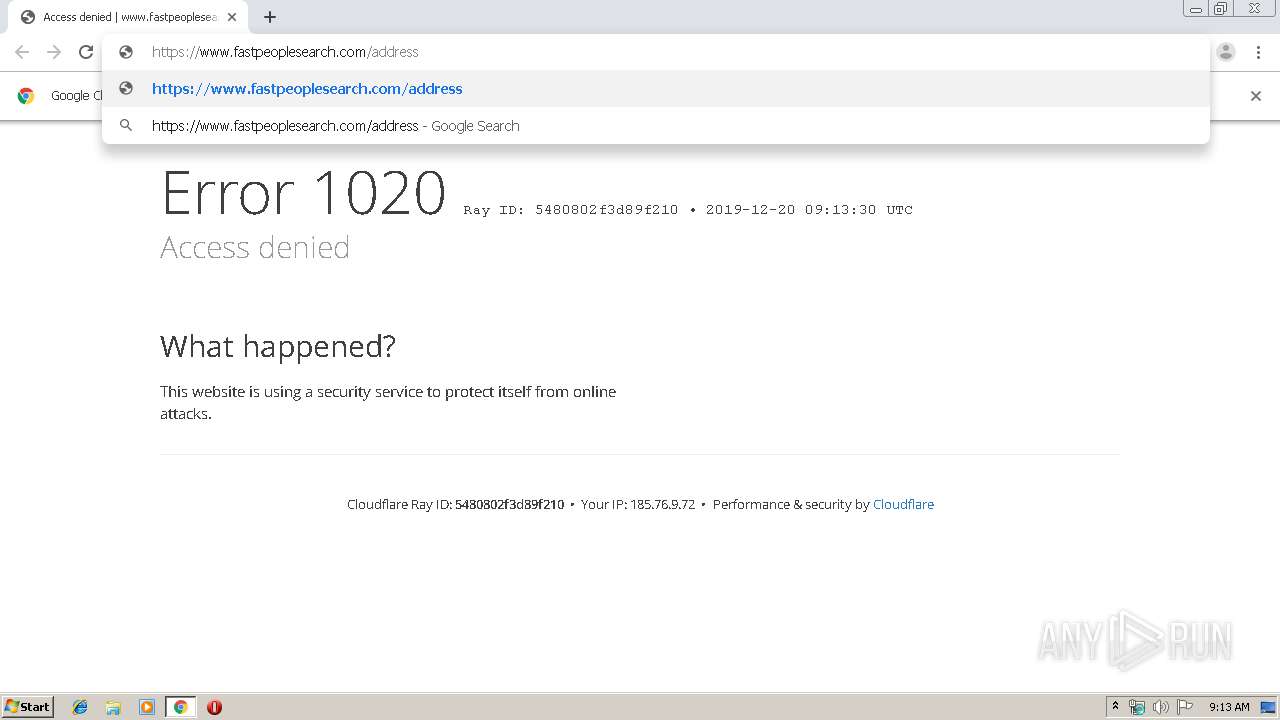Open the Chrome profile avatar
This screenshot has width=1280, height=720.
(x=1226, y=52)
